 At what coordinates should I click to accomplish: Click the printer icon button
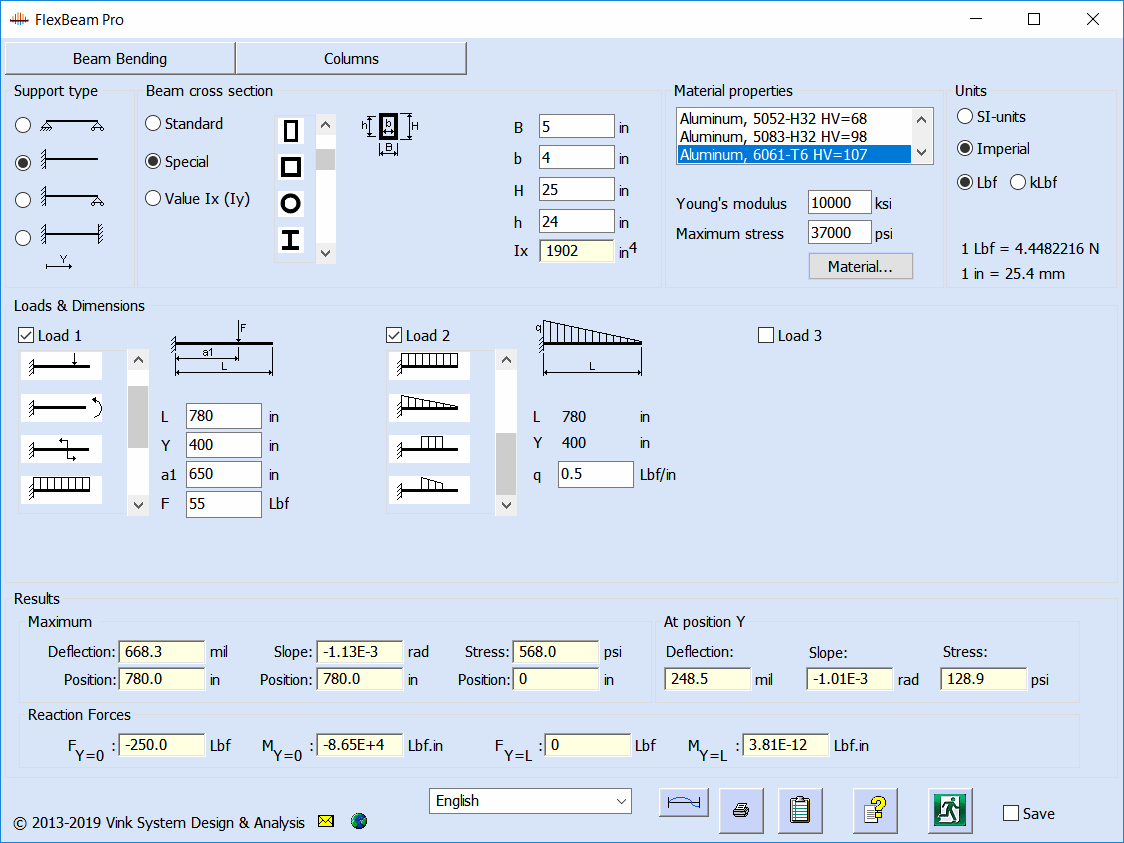tap(741, 810)
